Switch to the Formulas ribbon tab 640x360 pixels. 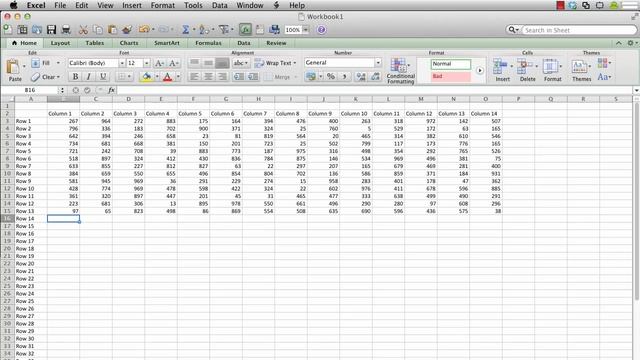tap(208, 43)
